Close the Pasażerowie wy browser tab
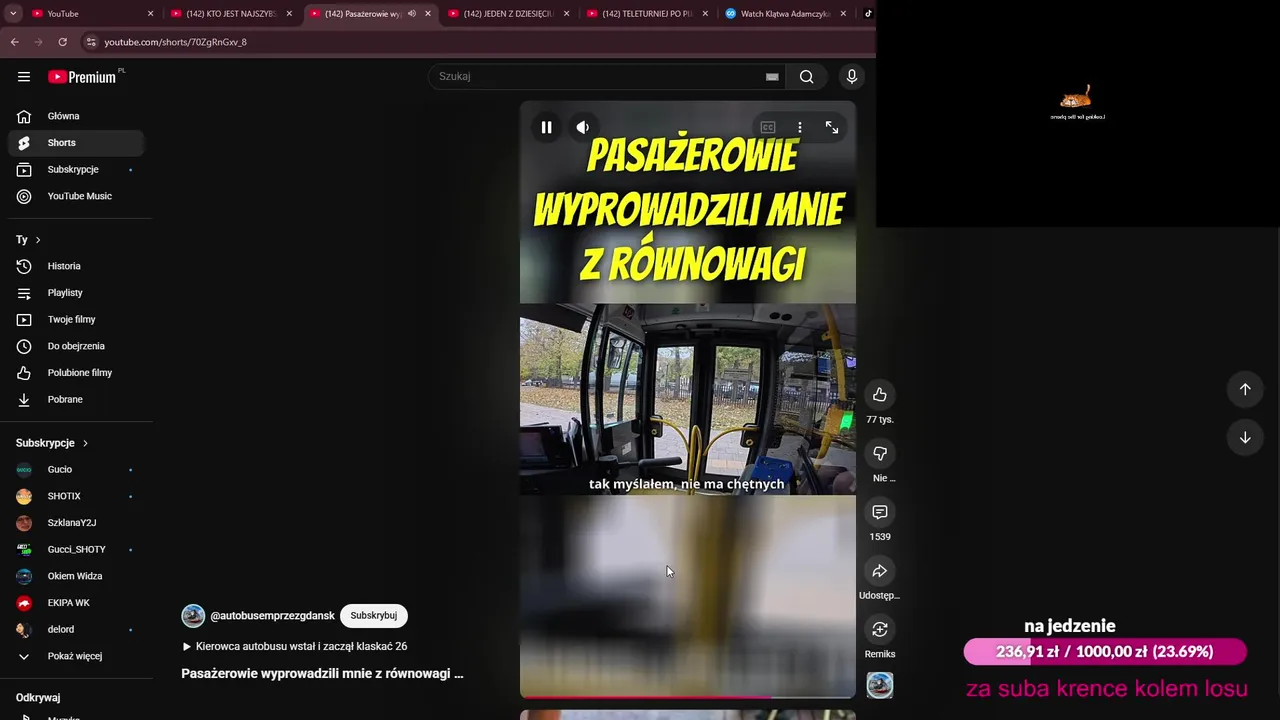The image size is (1280, 720). (x=428, y=14)
